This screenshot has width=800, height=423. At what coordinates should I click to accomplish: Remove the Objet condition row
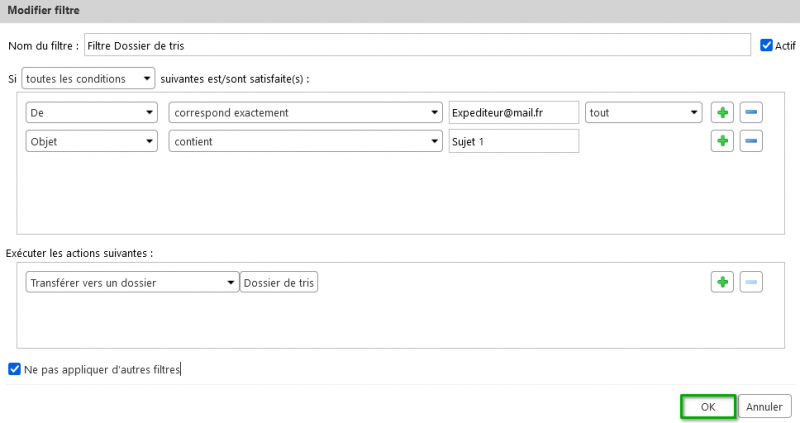pos(751,141)
